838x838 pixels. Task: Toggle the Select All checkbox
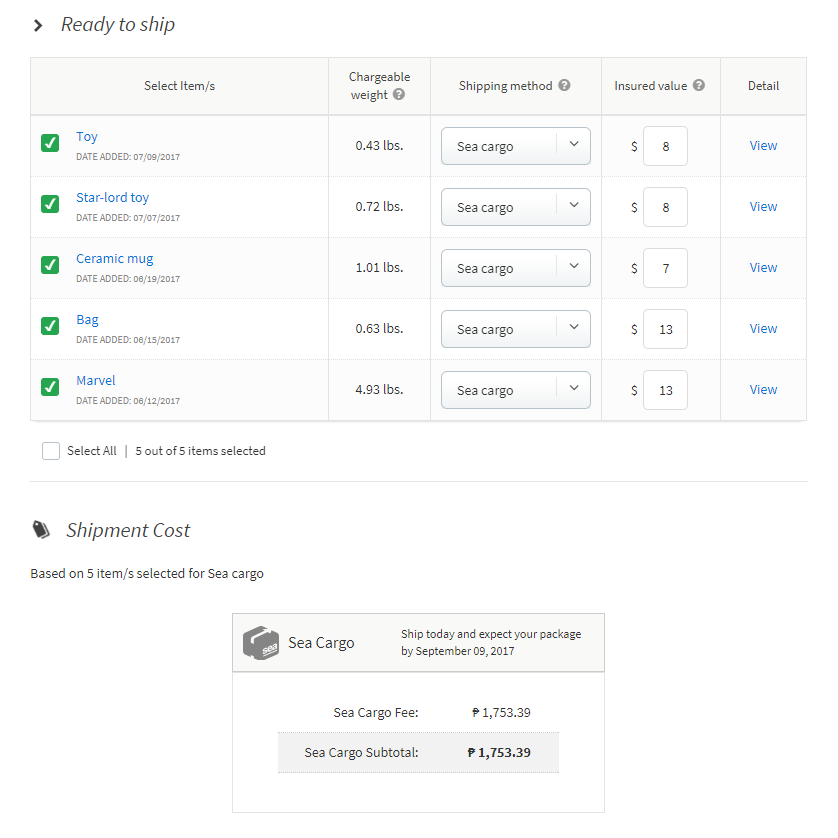[x=51, y=451]
